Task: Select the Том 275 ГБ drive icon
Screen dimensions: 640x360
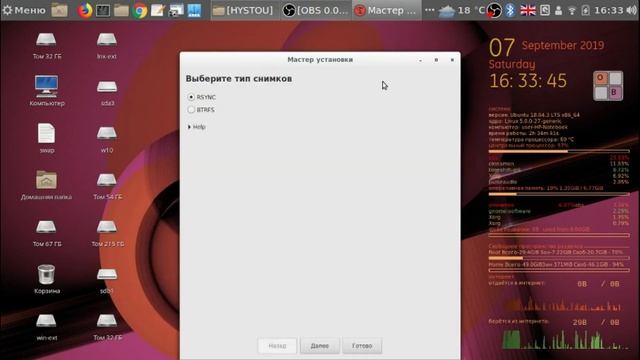Action: (107, 233)
